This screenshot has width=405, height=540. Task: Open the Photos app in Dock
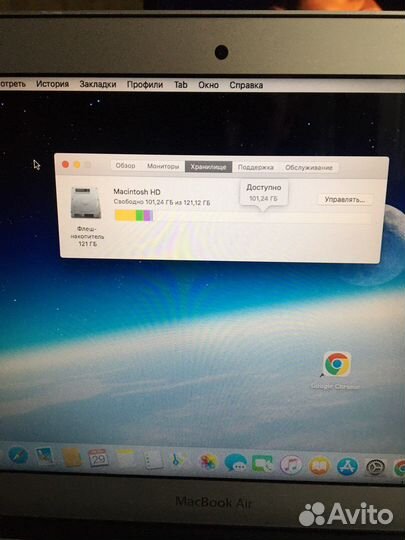[x=208, y=462]
